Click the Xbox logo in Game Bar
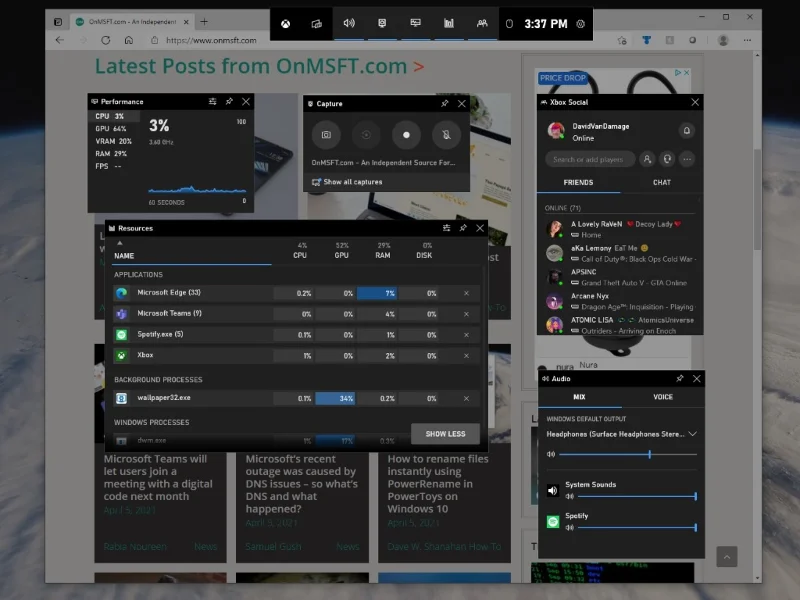Image resolution: width=800 pixels, height=600 pixels. coord(285,23)
